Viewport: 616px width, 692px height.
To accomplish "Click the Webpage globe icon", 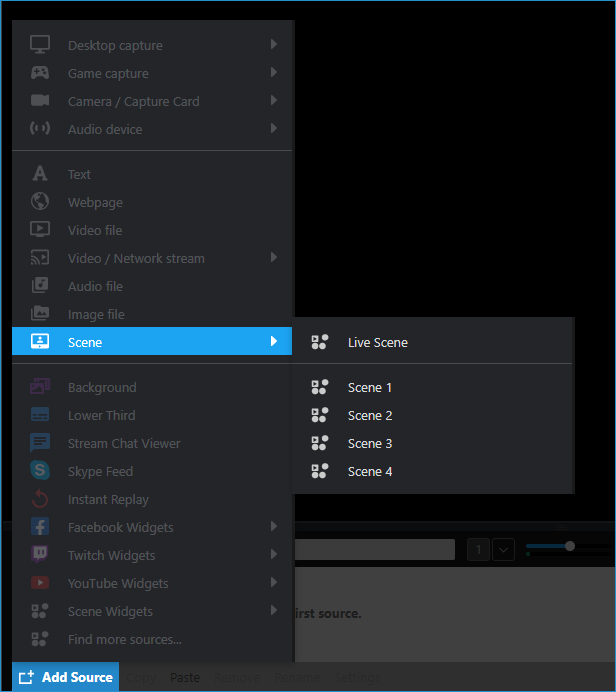I will tap(40, 202).
